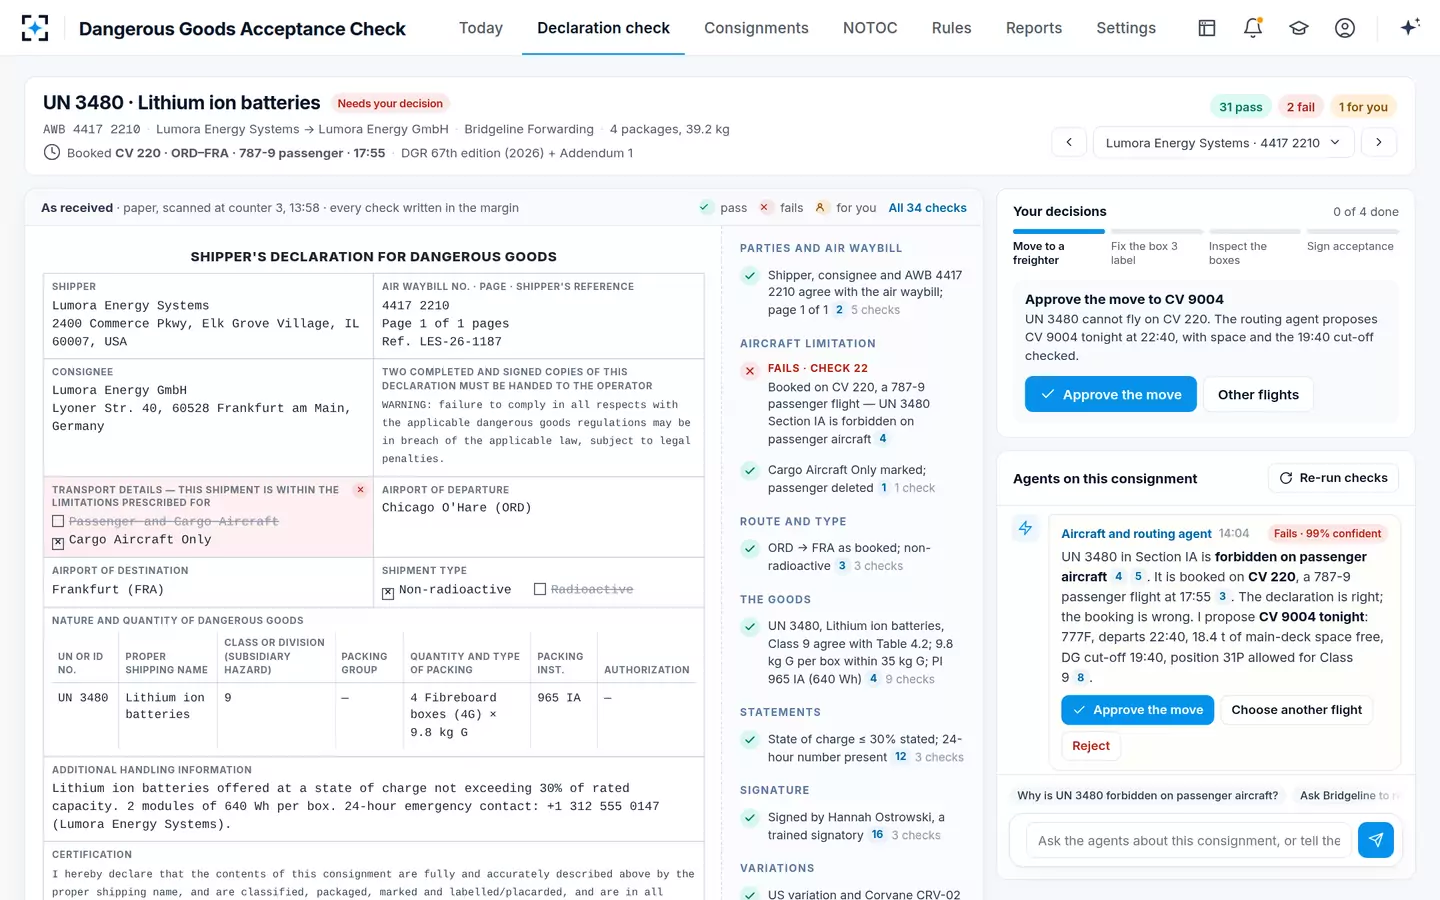Viewport: 1440px width, 900px height.
Task: Open the All 34 checks link
Action: point(927,208)
